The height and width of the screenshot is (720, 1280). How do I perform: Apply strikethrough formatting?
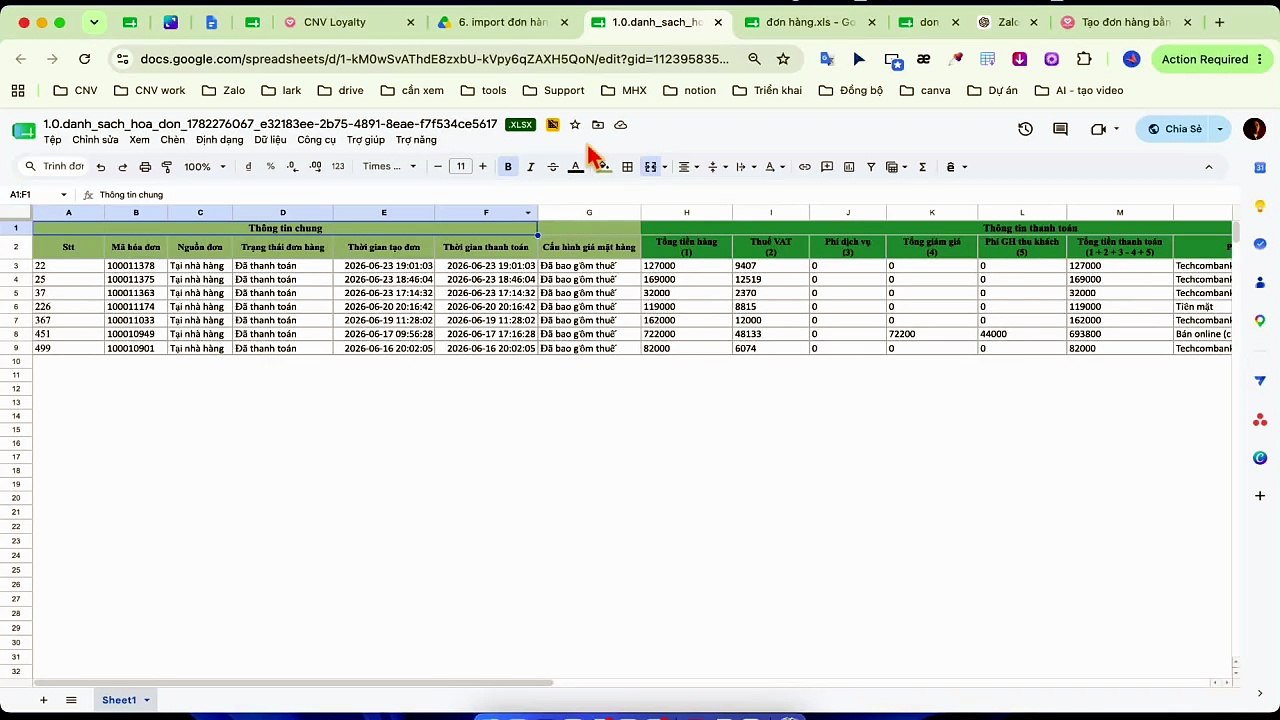[553, 167]
